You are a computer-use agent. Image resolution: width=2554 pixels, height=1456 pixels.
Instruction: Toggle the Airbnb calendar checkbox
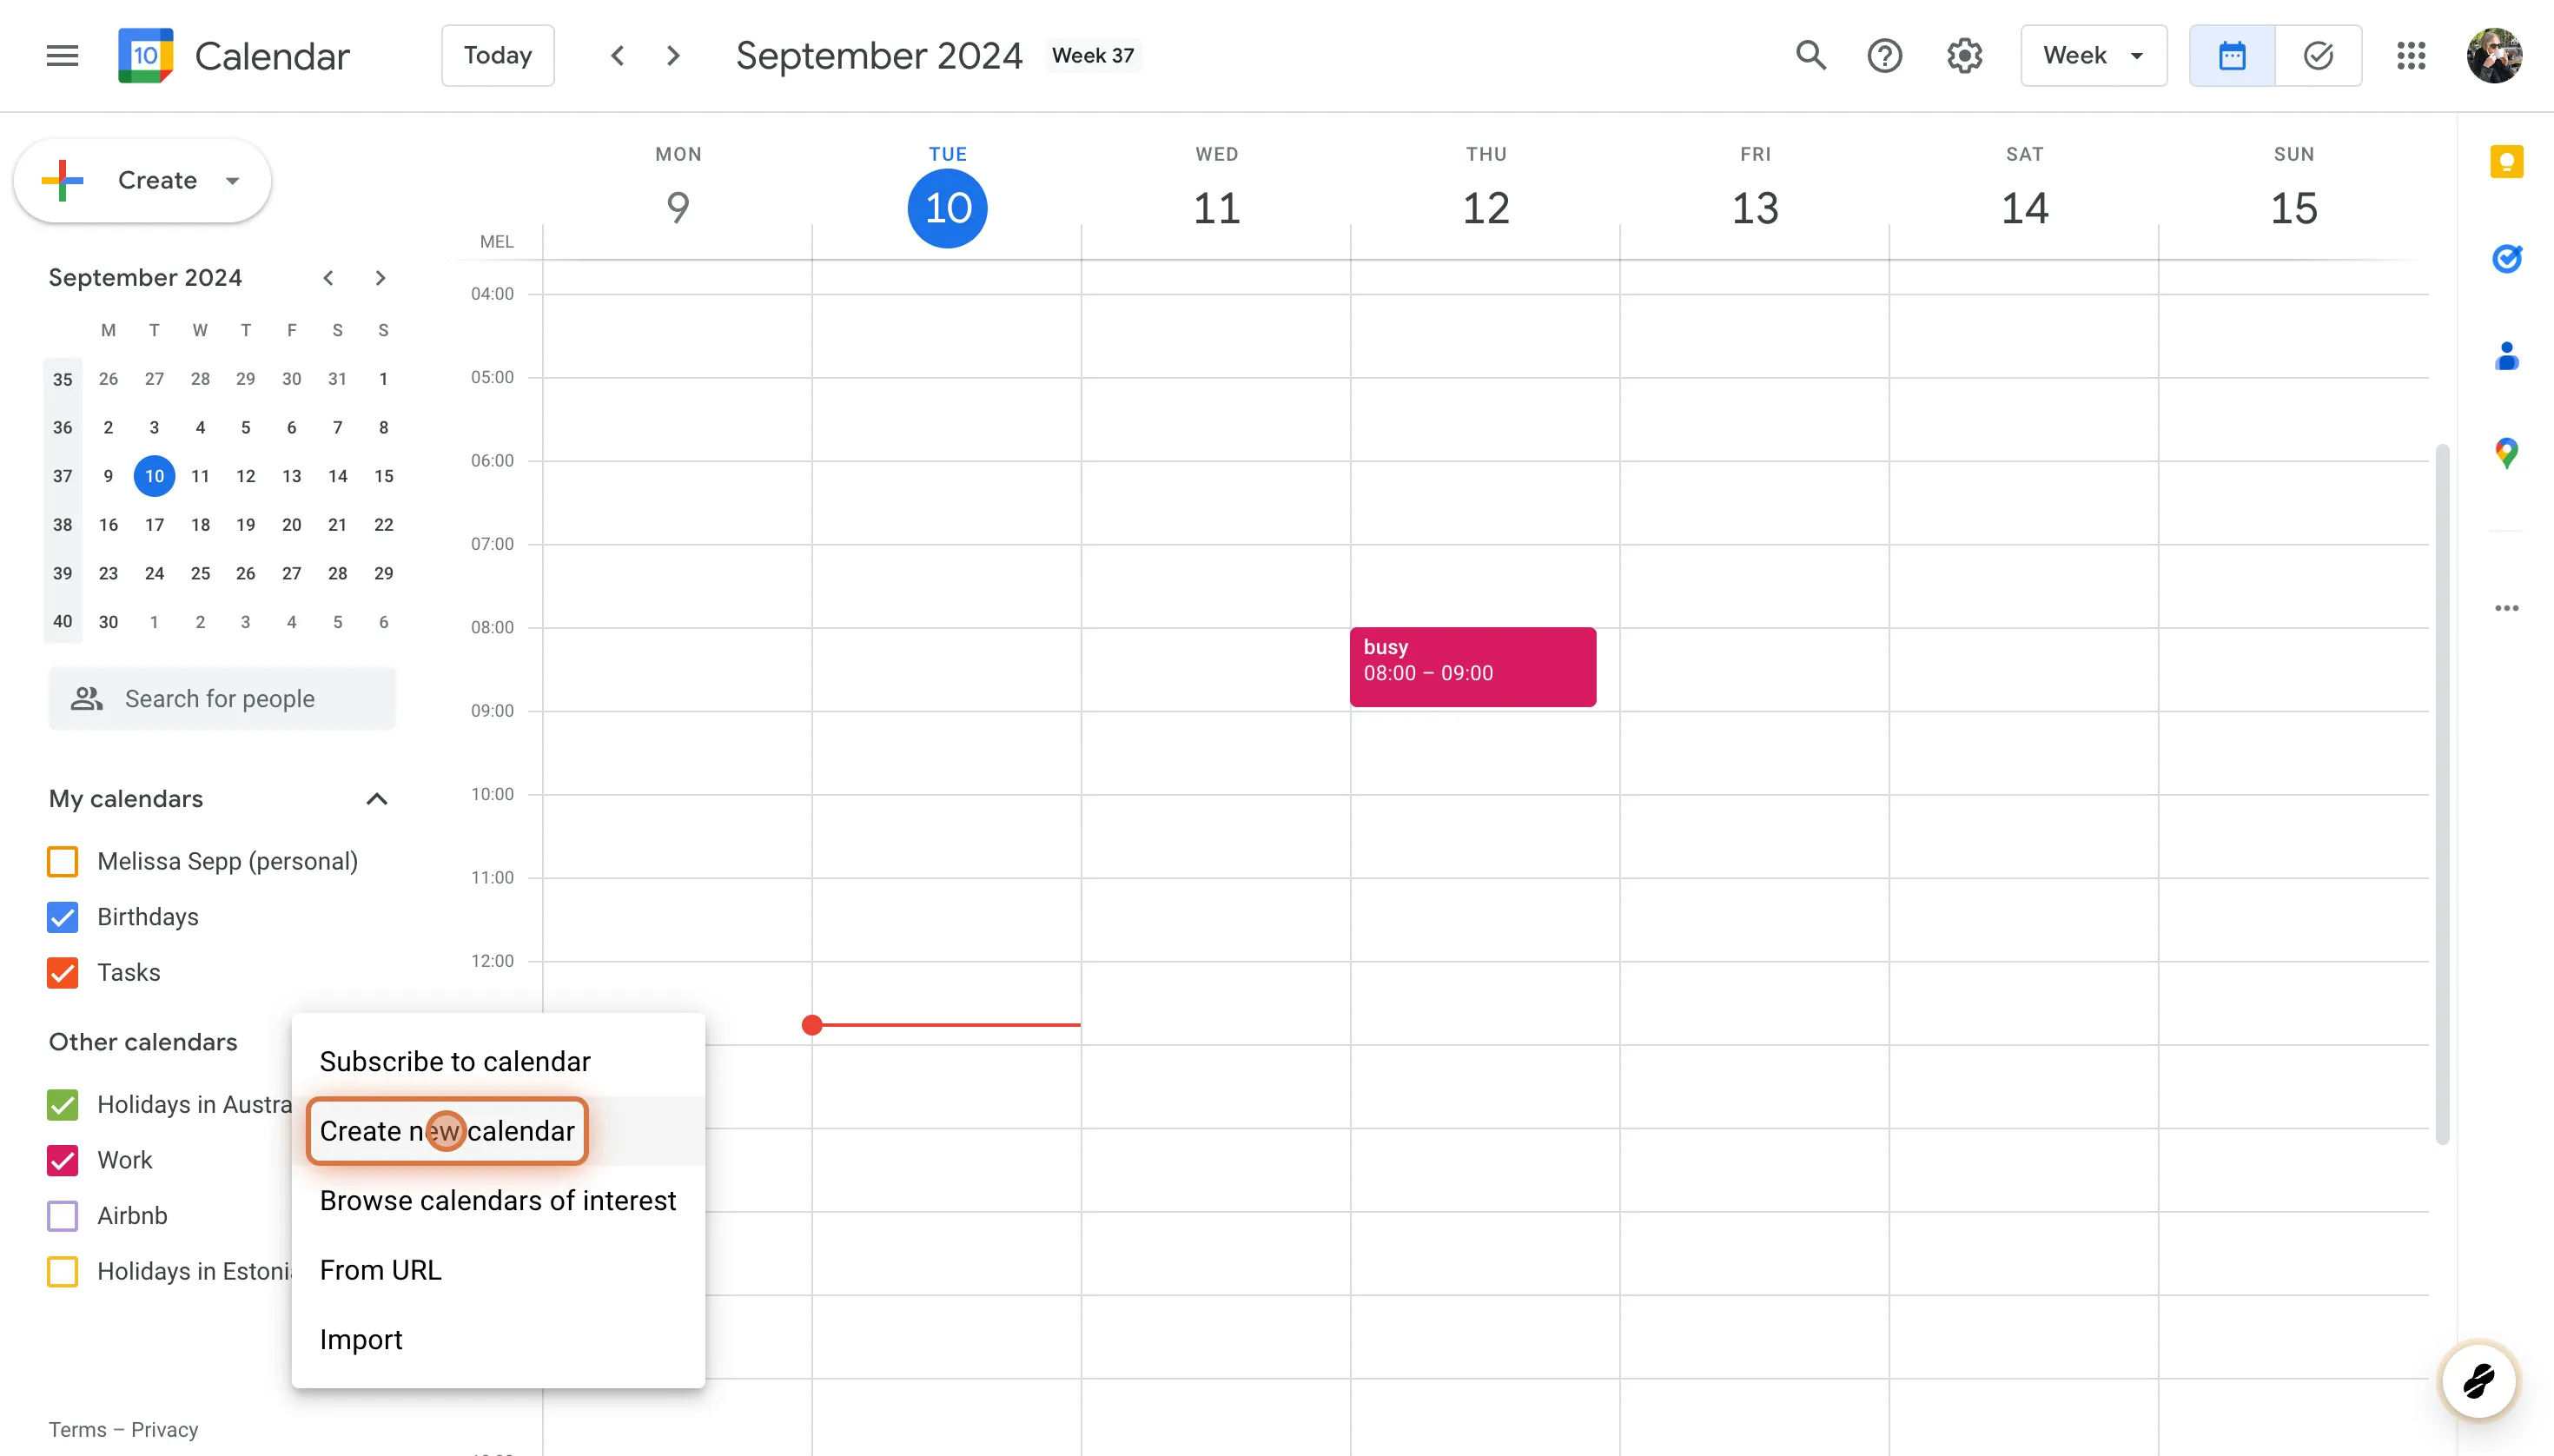click(x=63, y=1216)
